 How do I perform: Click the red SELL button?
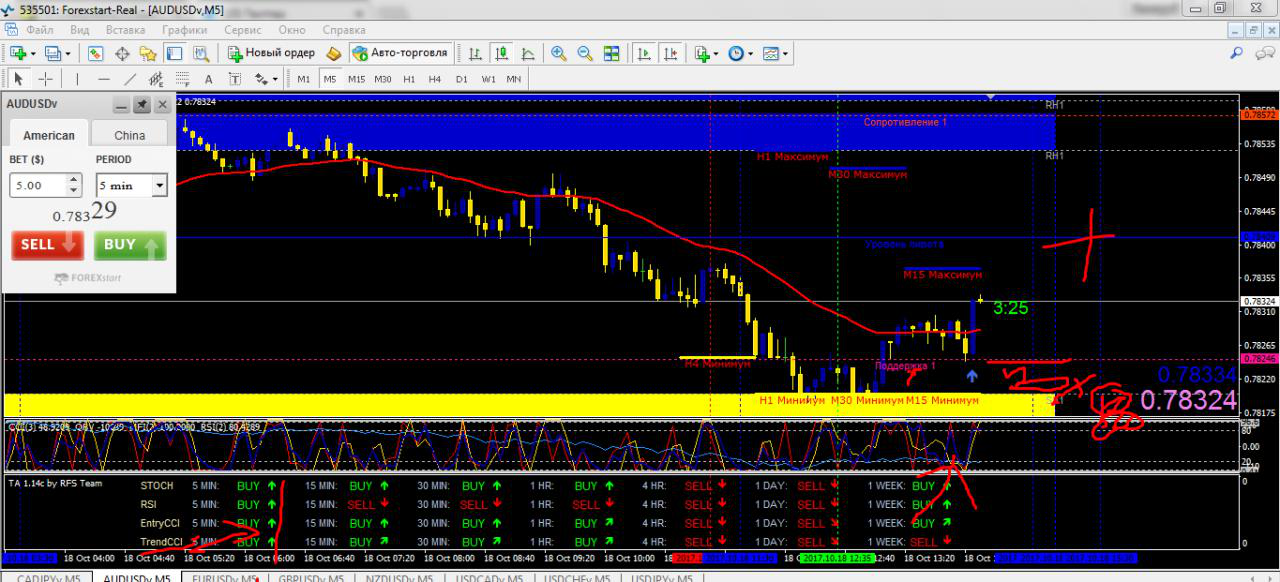pos(47,245)
